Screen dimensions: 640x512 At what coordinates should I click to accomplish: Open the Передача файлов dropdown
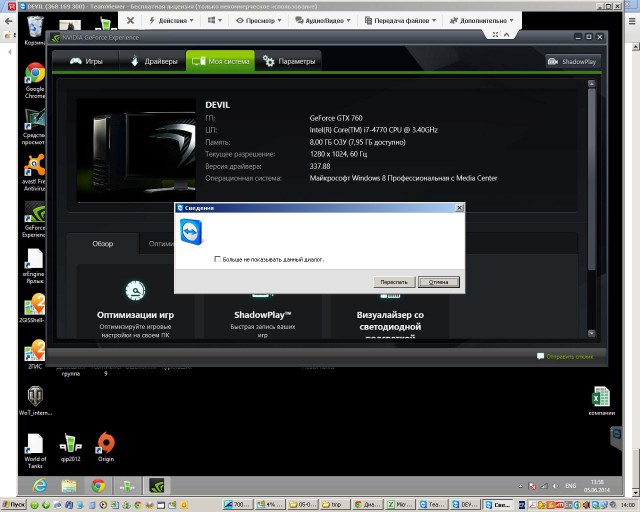pyautogui.click(x=400, y=20)
